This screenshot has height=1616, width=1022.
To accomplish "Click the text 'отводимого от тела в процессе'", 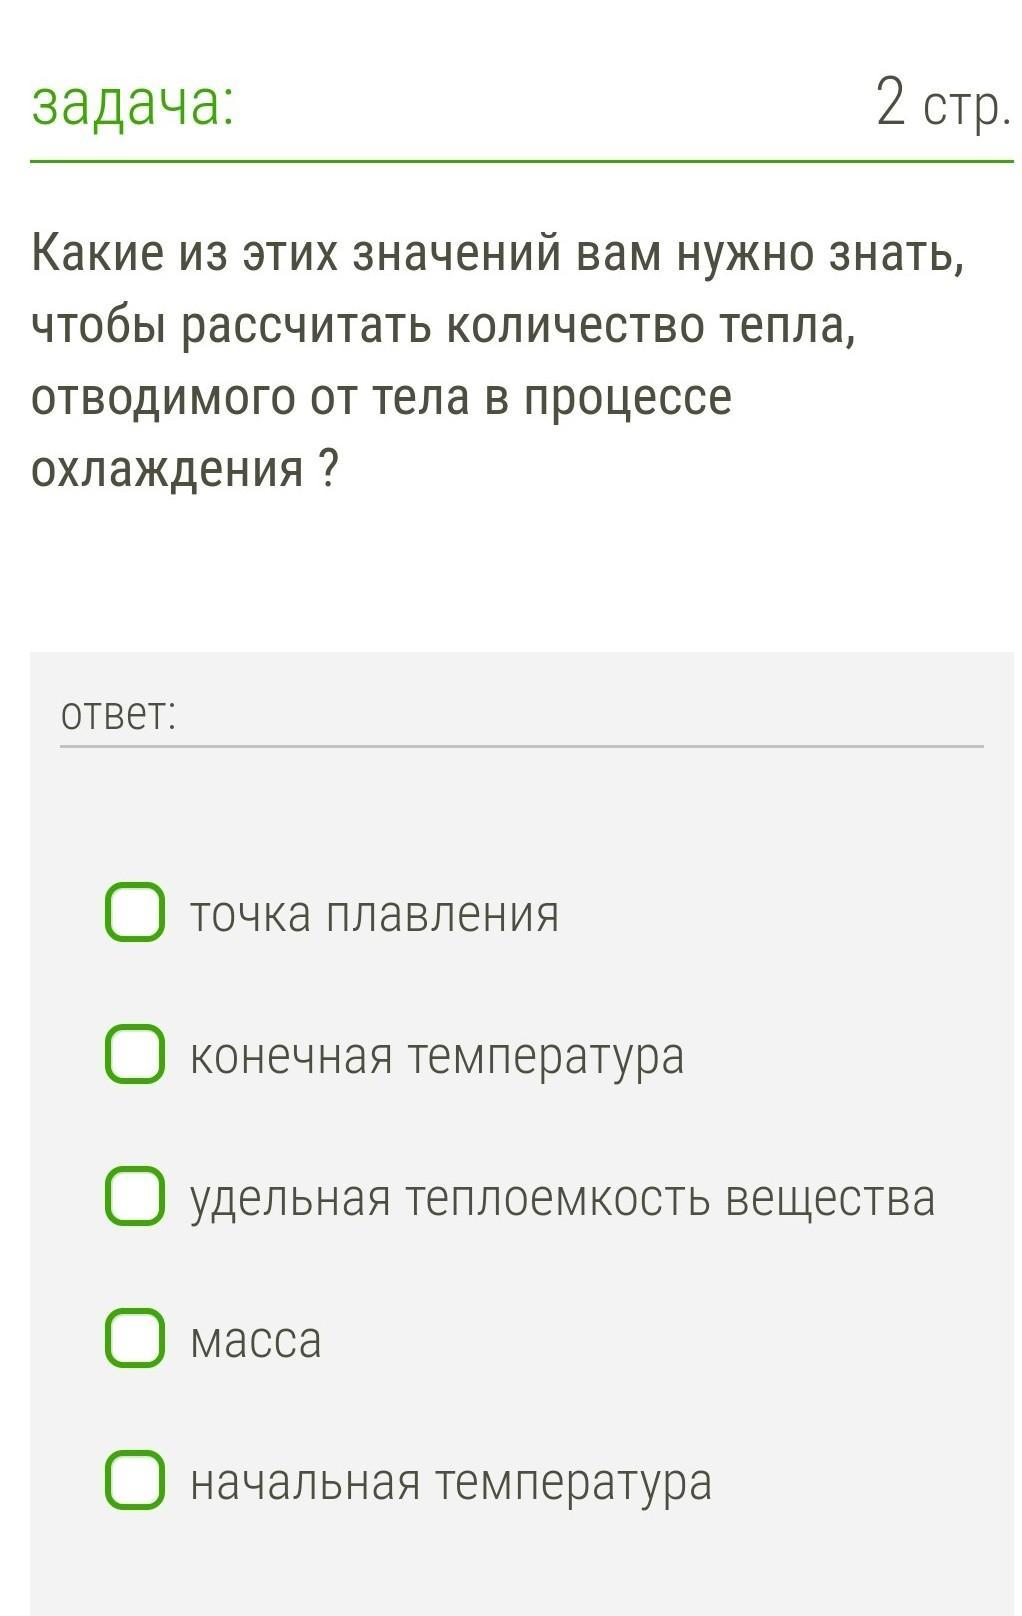I will (x=381, y=397).
